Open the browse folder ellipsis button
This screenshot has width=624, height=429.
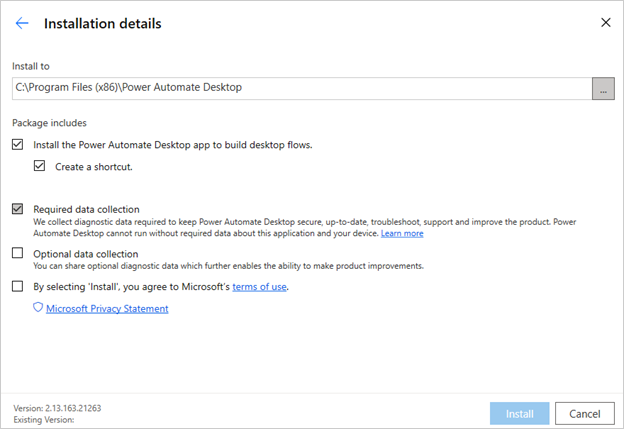(603, 88)
